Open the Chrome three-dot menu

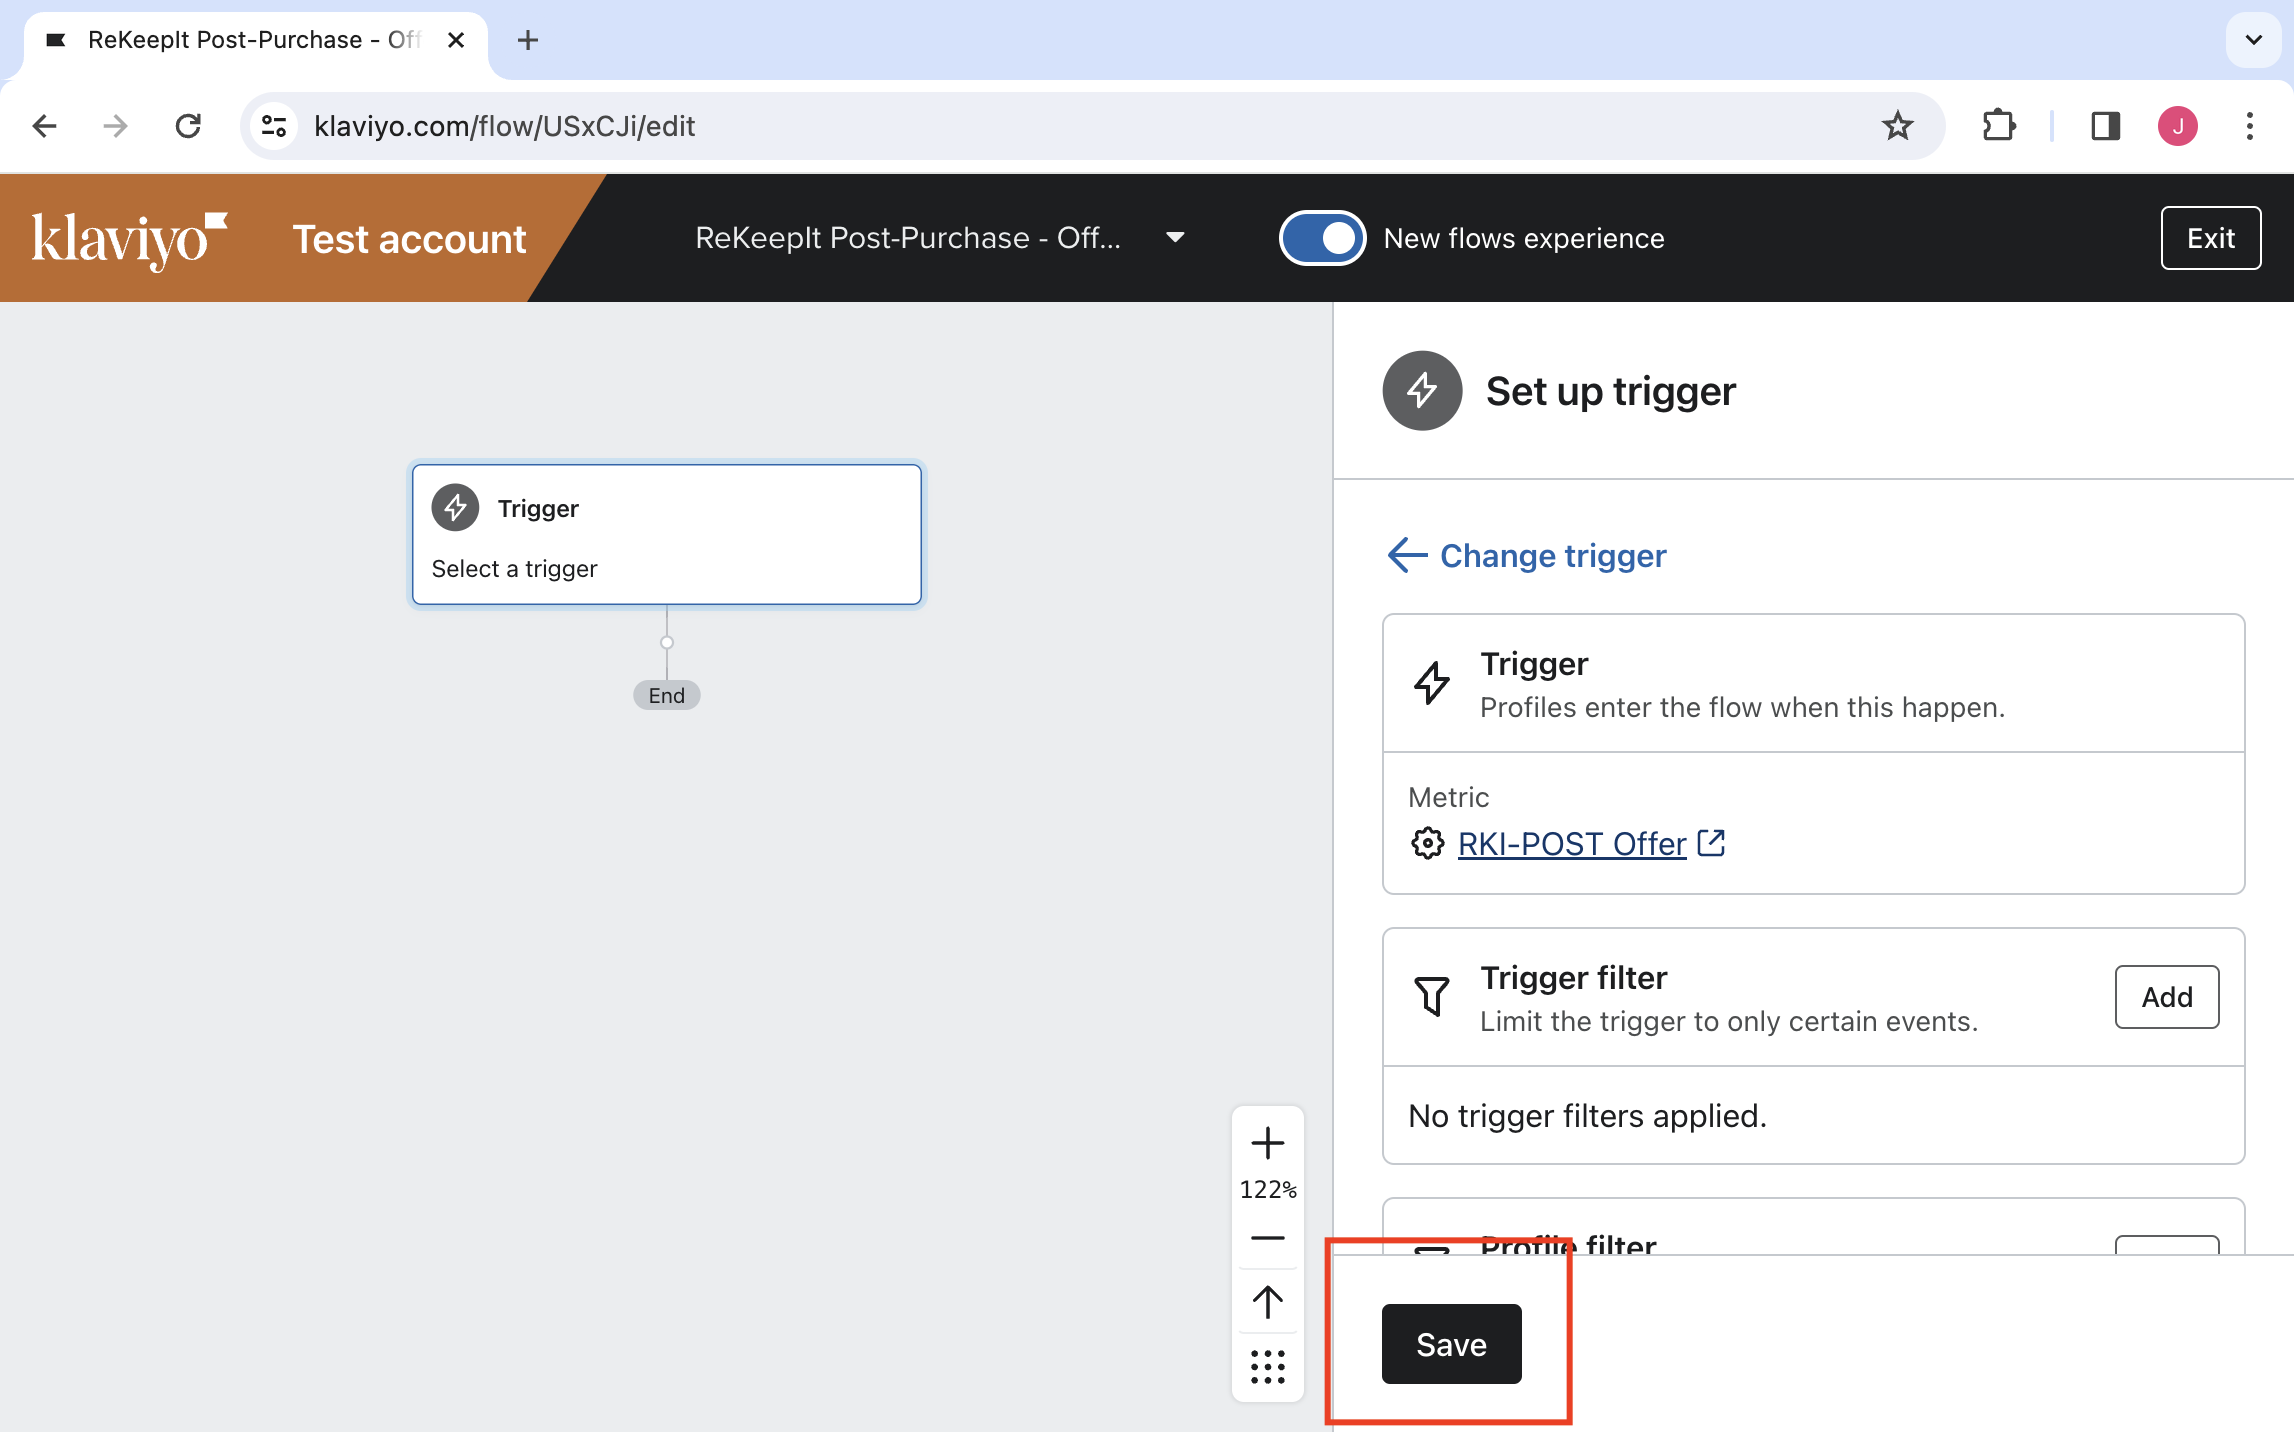click(x=2249, y=126)
